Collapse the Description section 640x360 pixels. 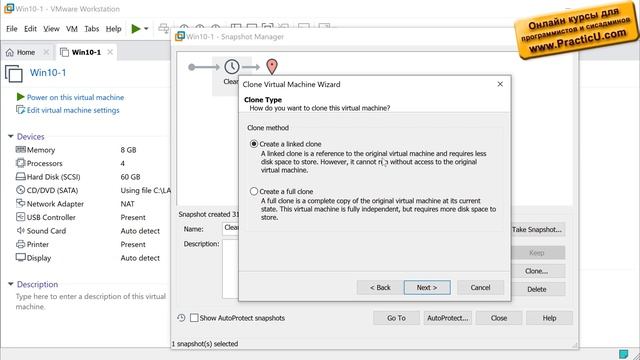11,284
